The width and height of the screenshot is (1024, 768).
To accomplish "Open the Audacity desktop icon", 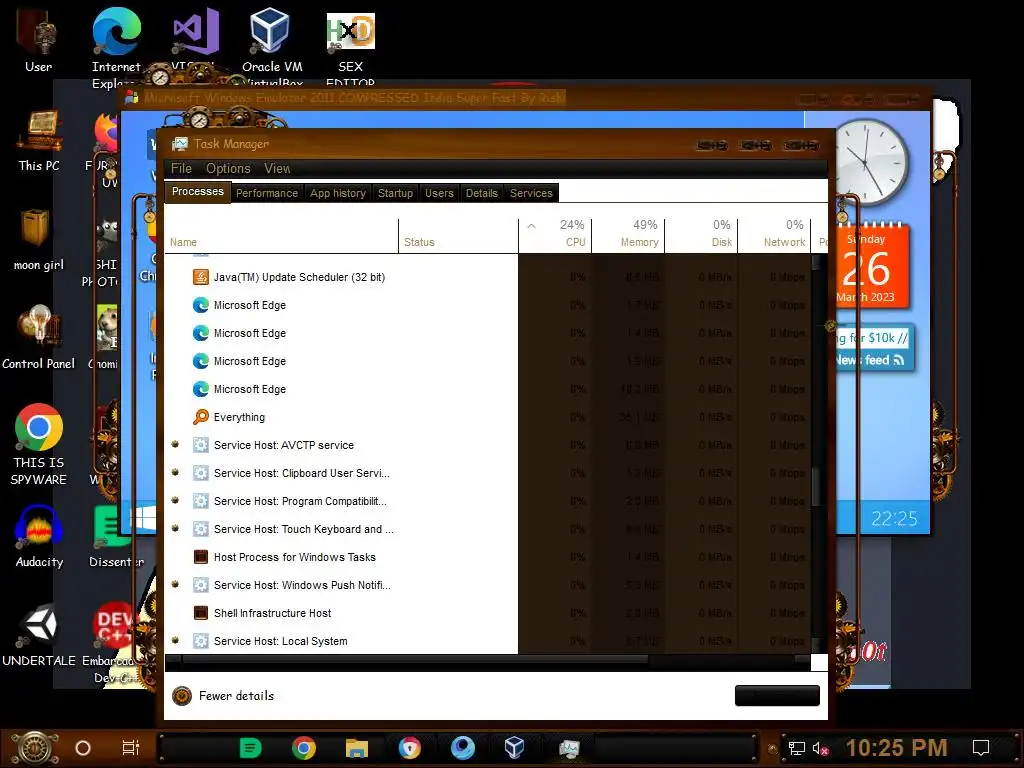I will point(39,537).
